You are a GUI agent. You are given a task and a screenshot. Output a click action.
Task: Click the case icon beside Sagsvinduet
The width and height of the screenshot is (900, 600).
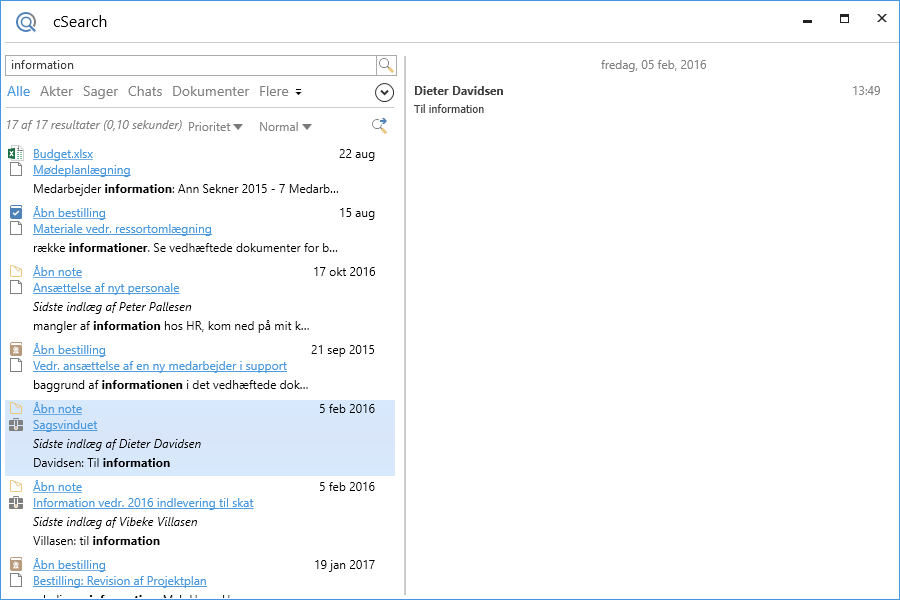pyautogui.click(x=15, y=425)
